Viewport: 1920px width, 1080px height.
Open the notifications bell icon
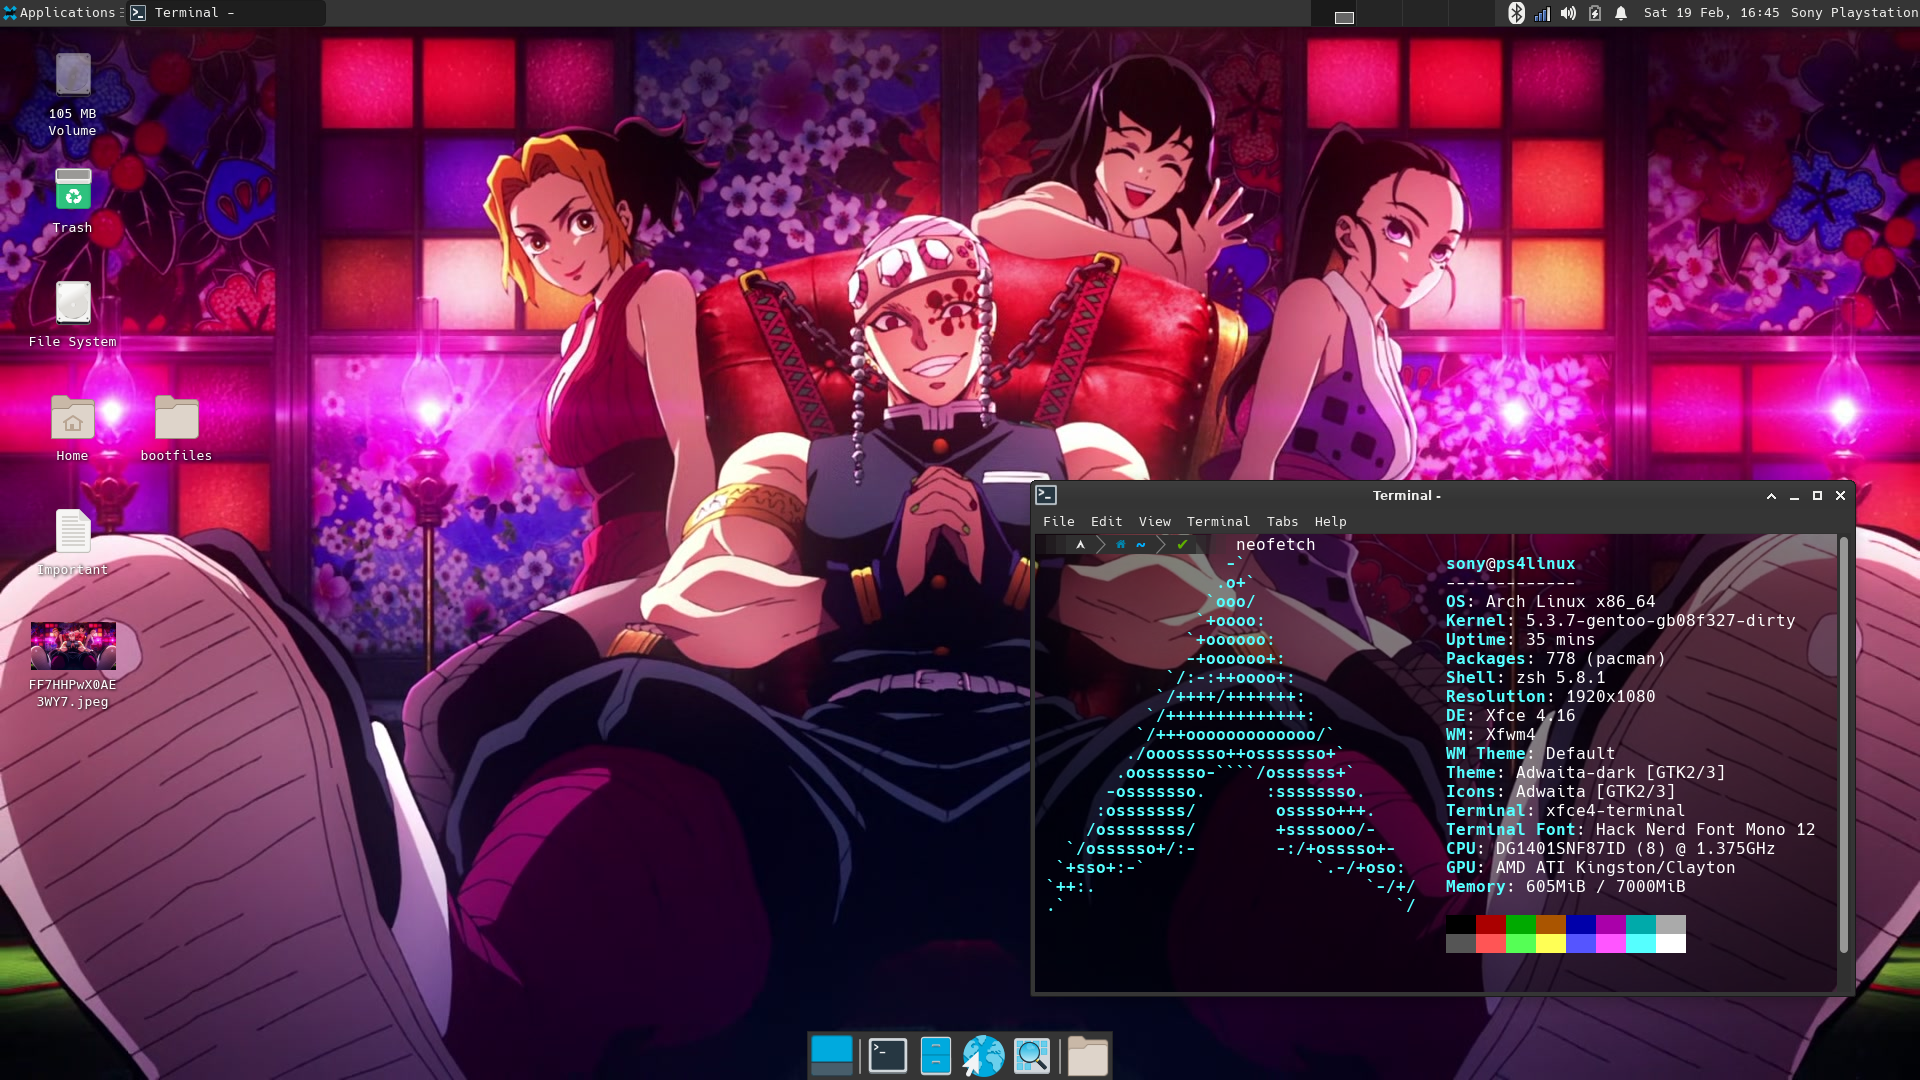tap(1621, 13)
